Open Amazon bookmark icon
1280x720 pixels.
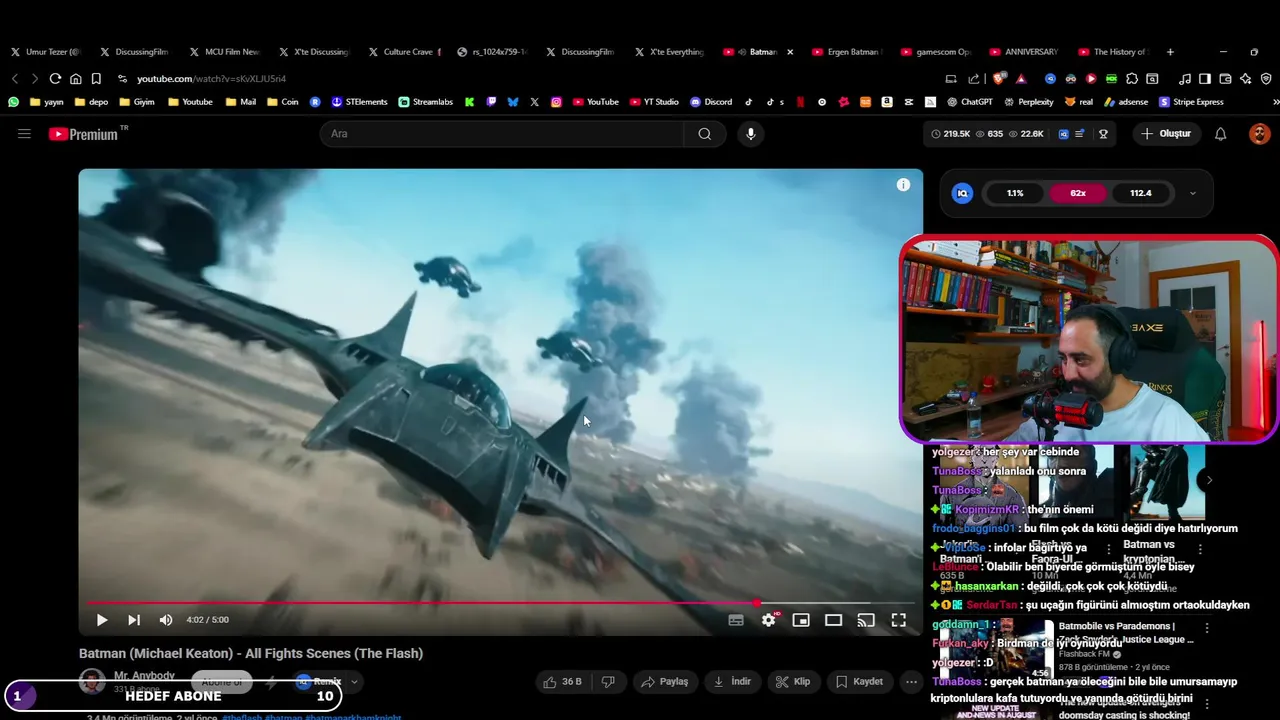(x=887, y=102)
